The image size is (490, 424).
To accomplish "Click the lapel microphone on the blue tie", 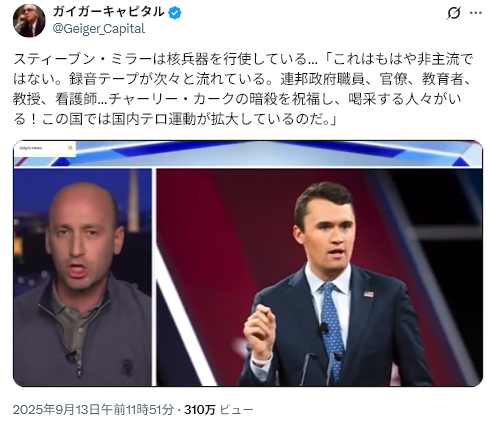I will [324, 328].
